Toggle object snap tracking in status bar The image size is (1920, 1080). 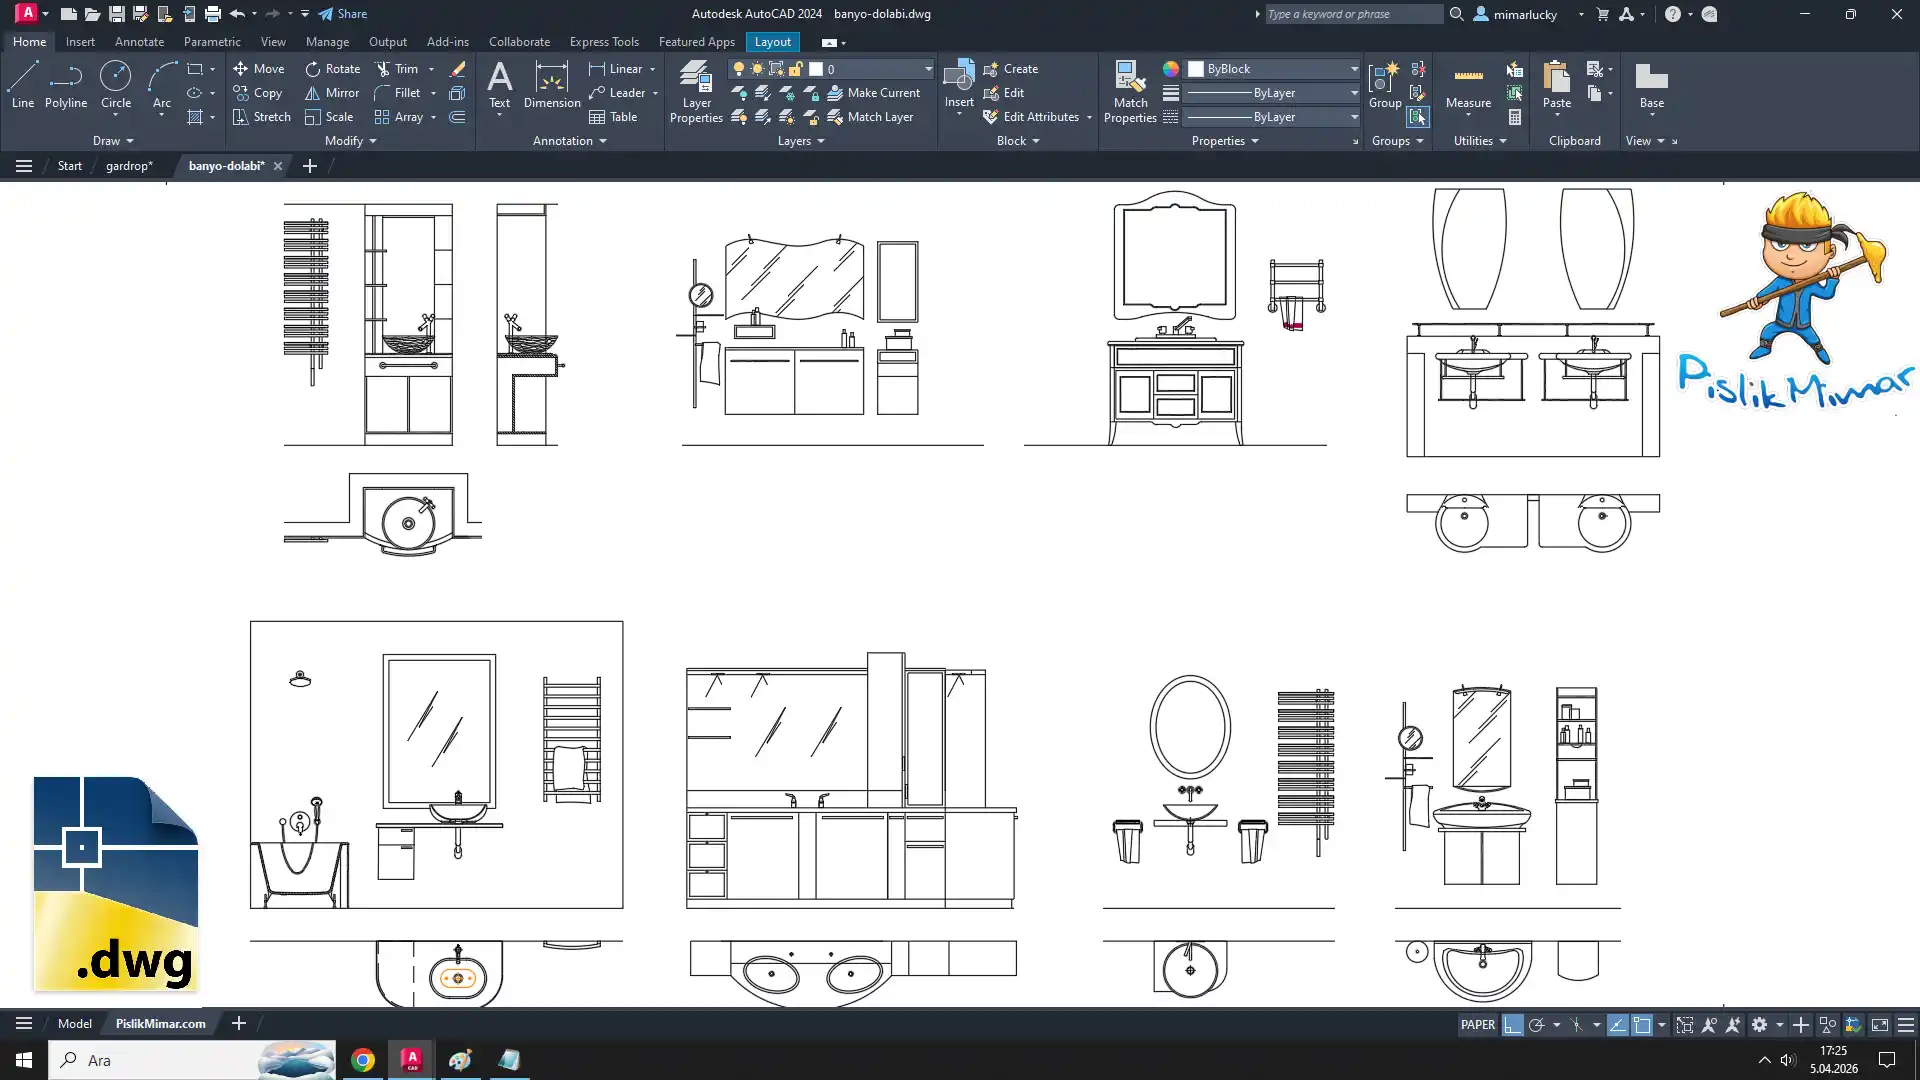click(1617, 1025)
